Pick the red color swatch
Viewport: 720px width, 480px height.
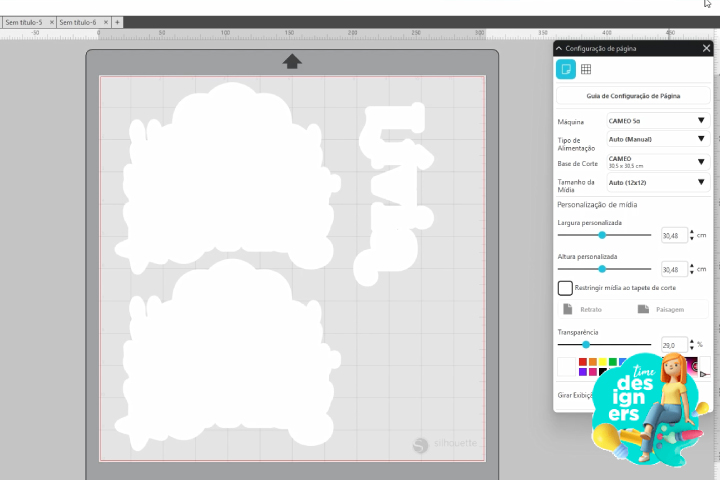582,362
